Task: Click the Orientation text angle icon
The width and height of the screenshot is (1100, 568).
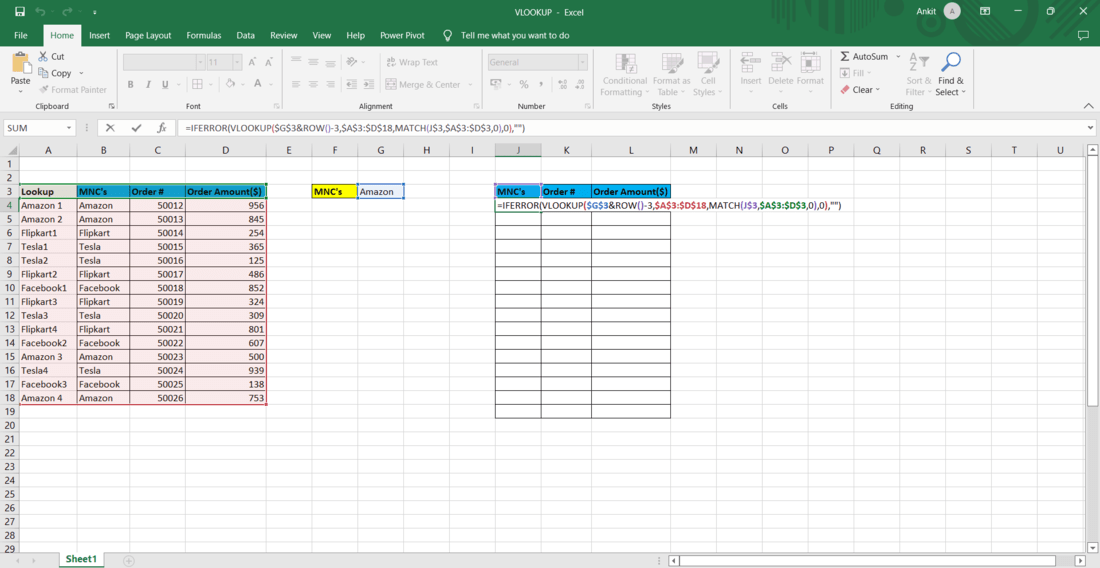Action: click(x=353, y=62)
